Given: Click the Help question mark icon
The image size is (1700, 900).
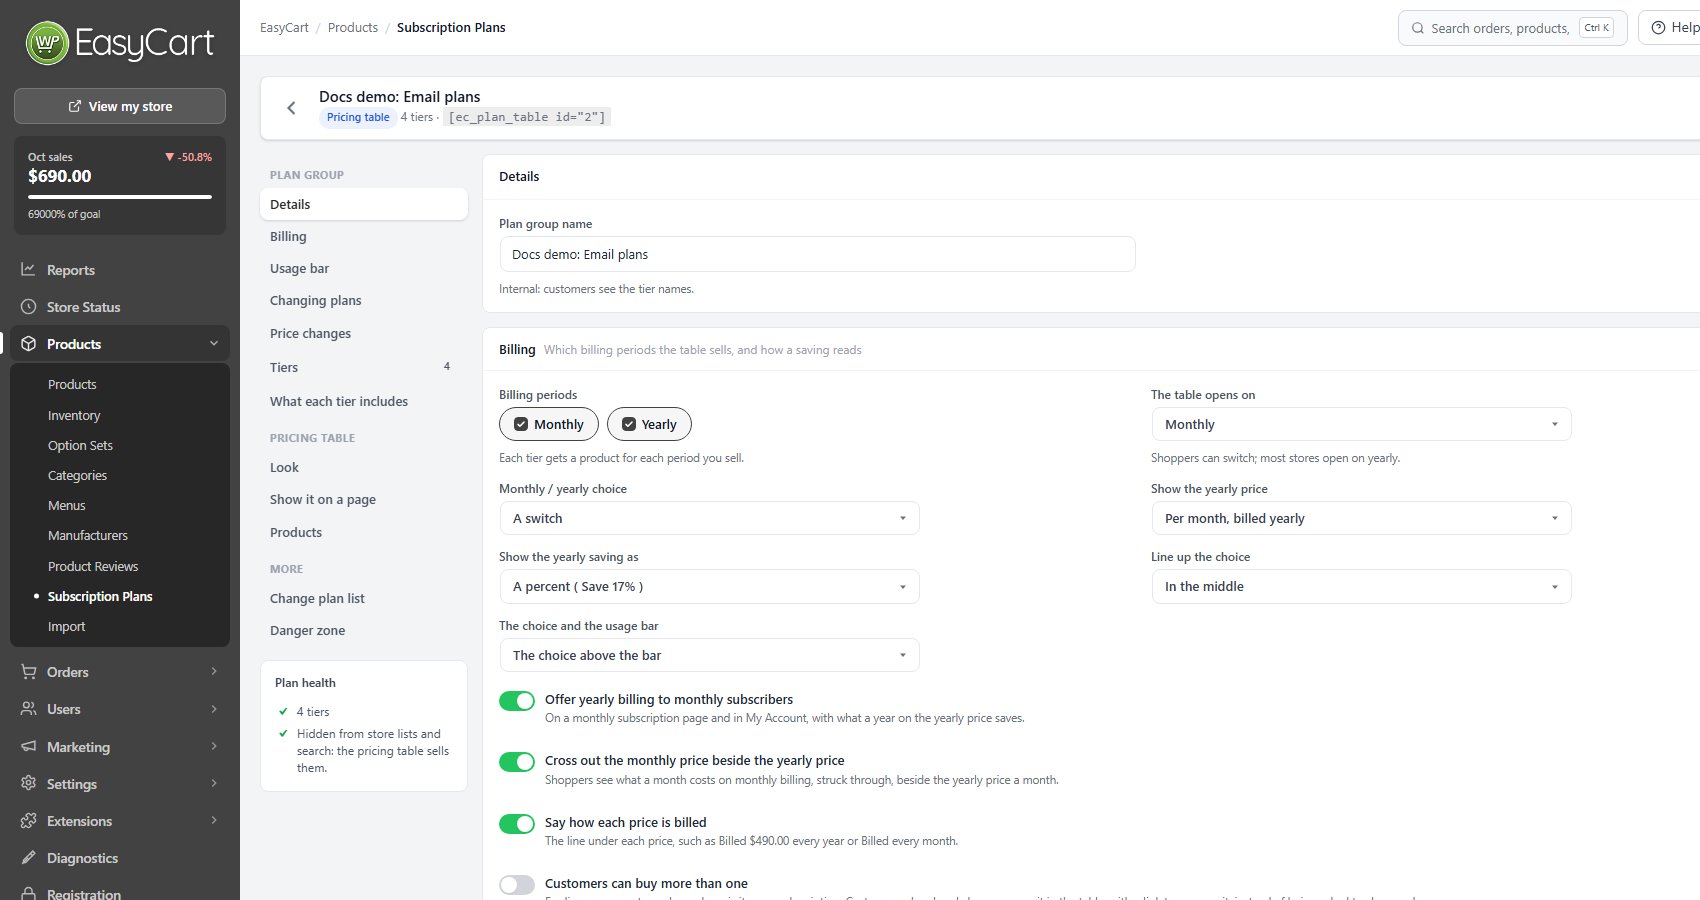Looking at the screenshot, I should [x=1658, y=28].
